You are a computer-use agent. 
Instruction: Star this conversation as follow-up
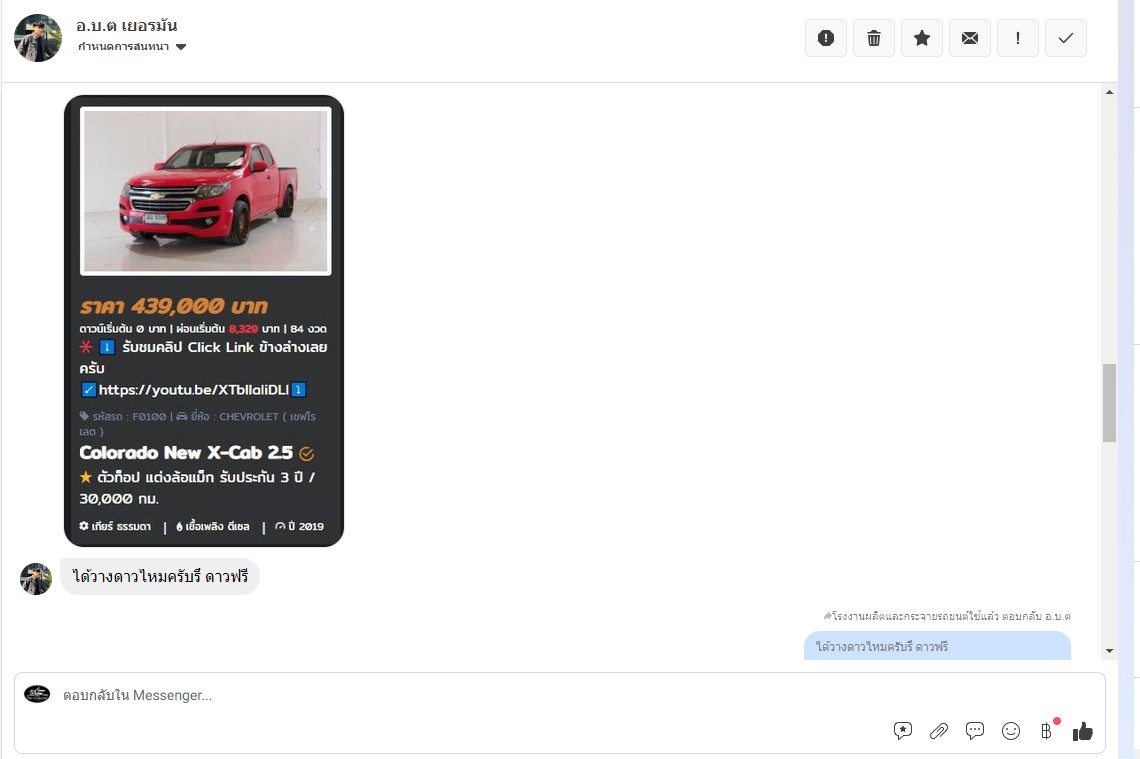click(922, 38)
